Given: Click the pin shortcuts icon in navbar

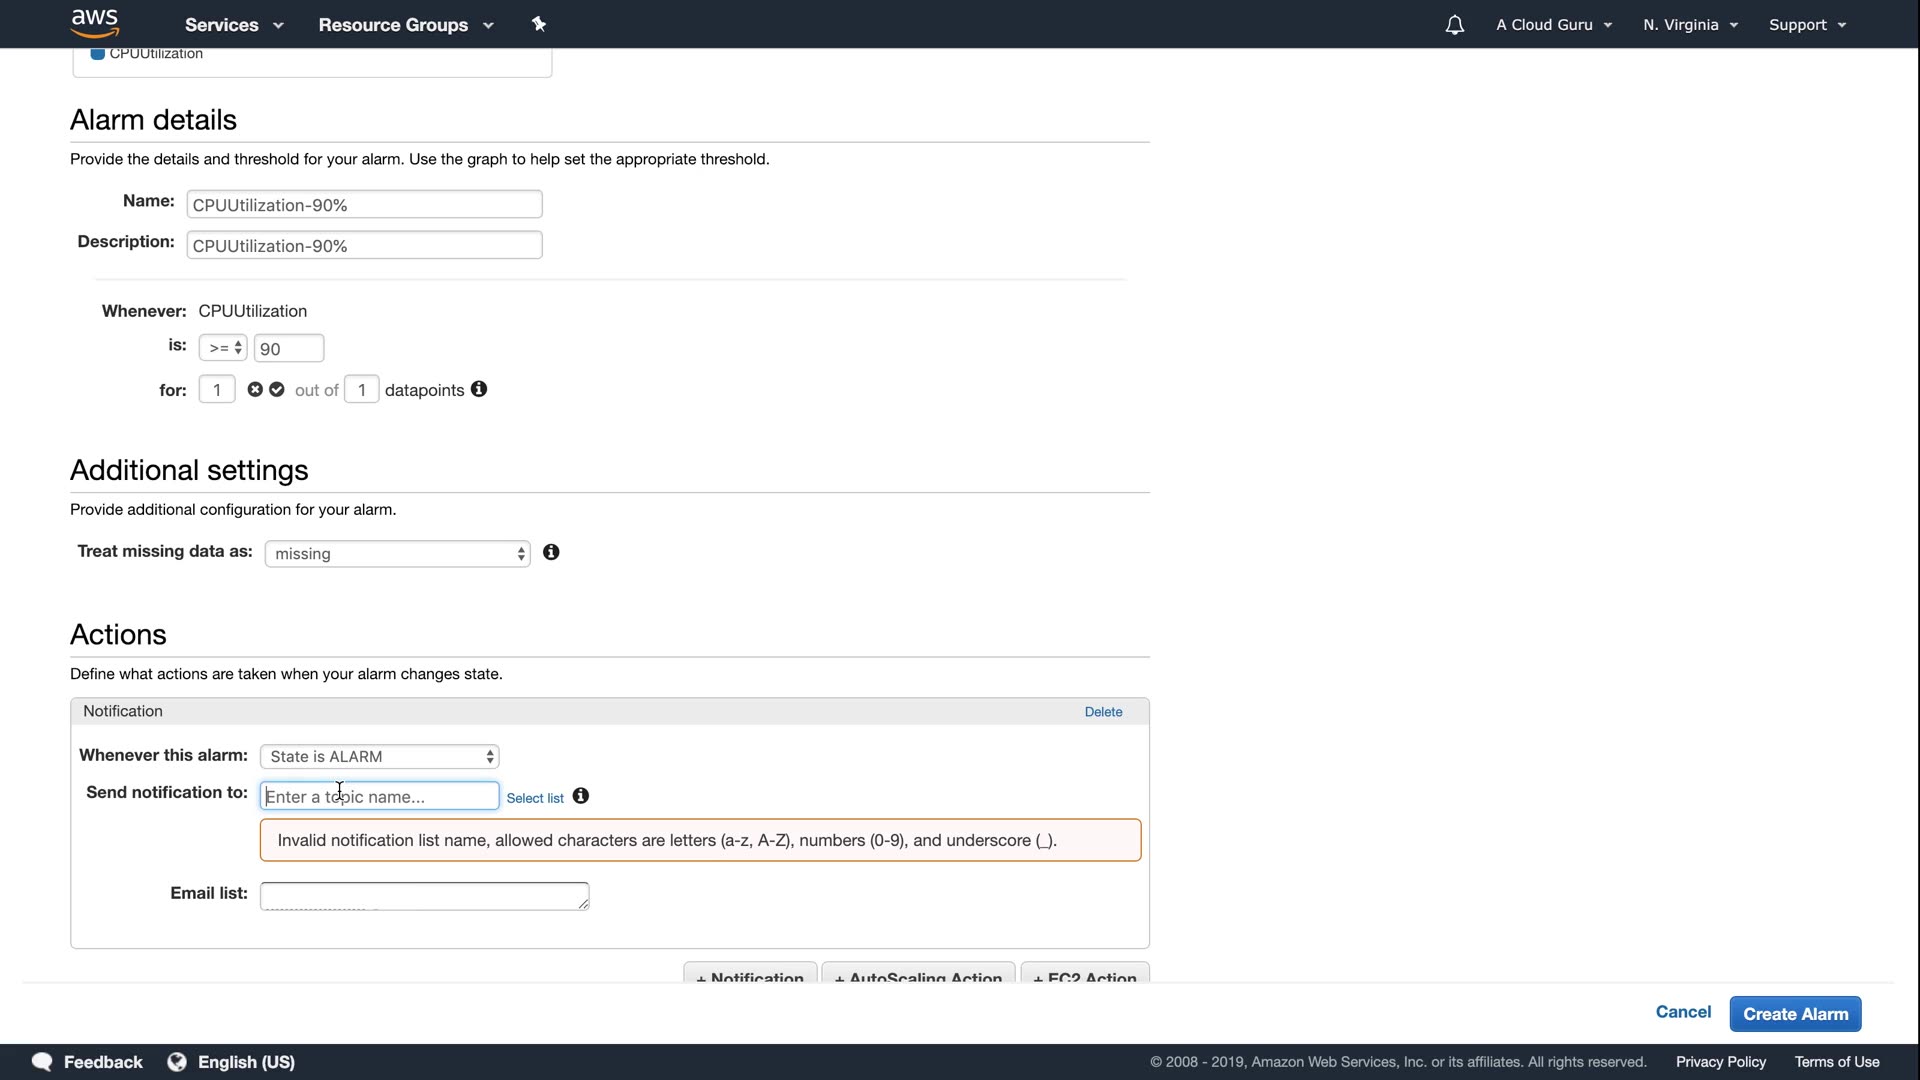Looking at the screenshot, I should click(x=539, y=24).
